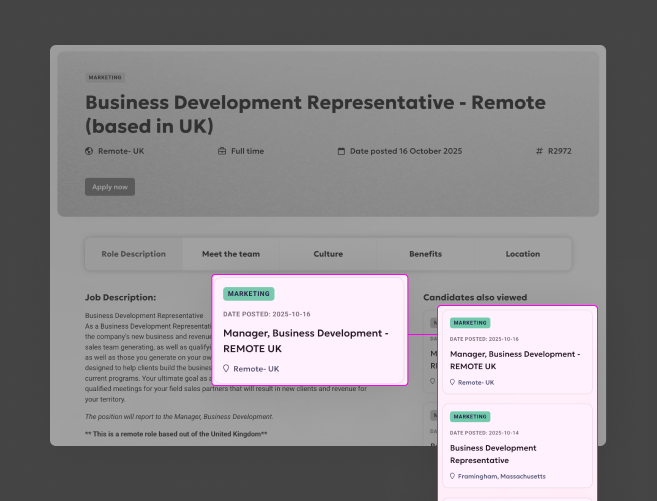Image resolution: width=657 pixels, height=501 pixels.
Task: Click the R2972 job reference number
Action: (x=560, y=151)
